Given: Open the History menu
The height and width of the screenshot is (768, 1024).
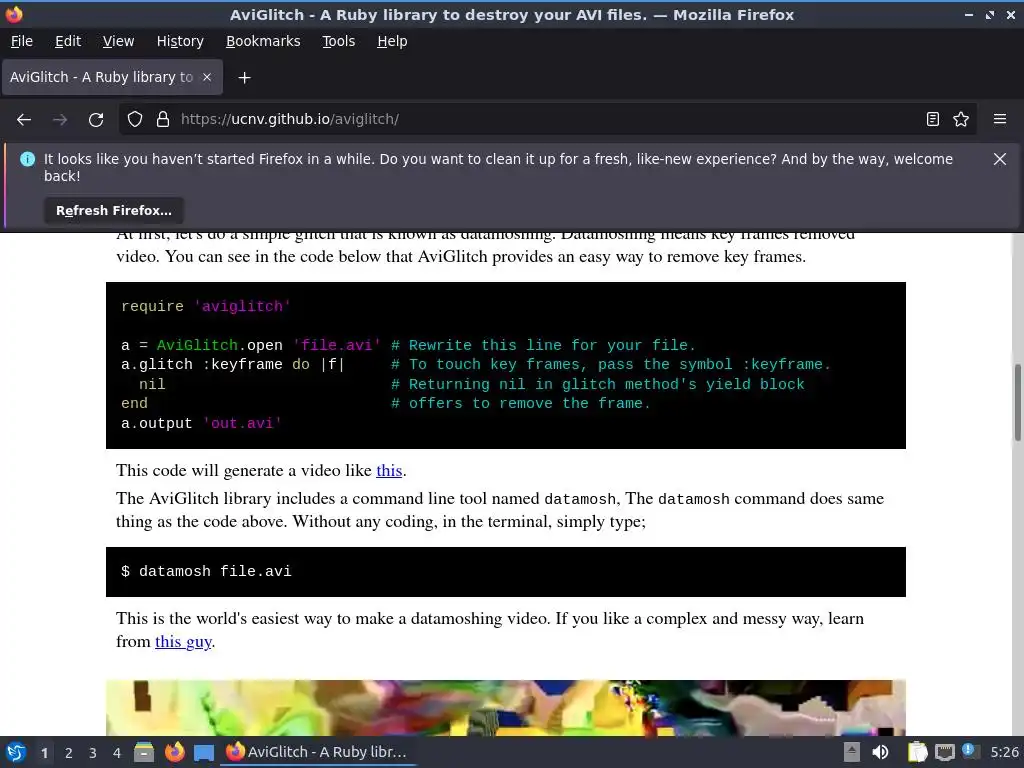Looking at the screenshot, I should tap(180, 41).
